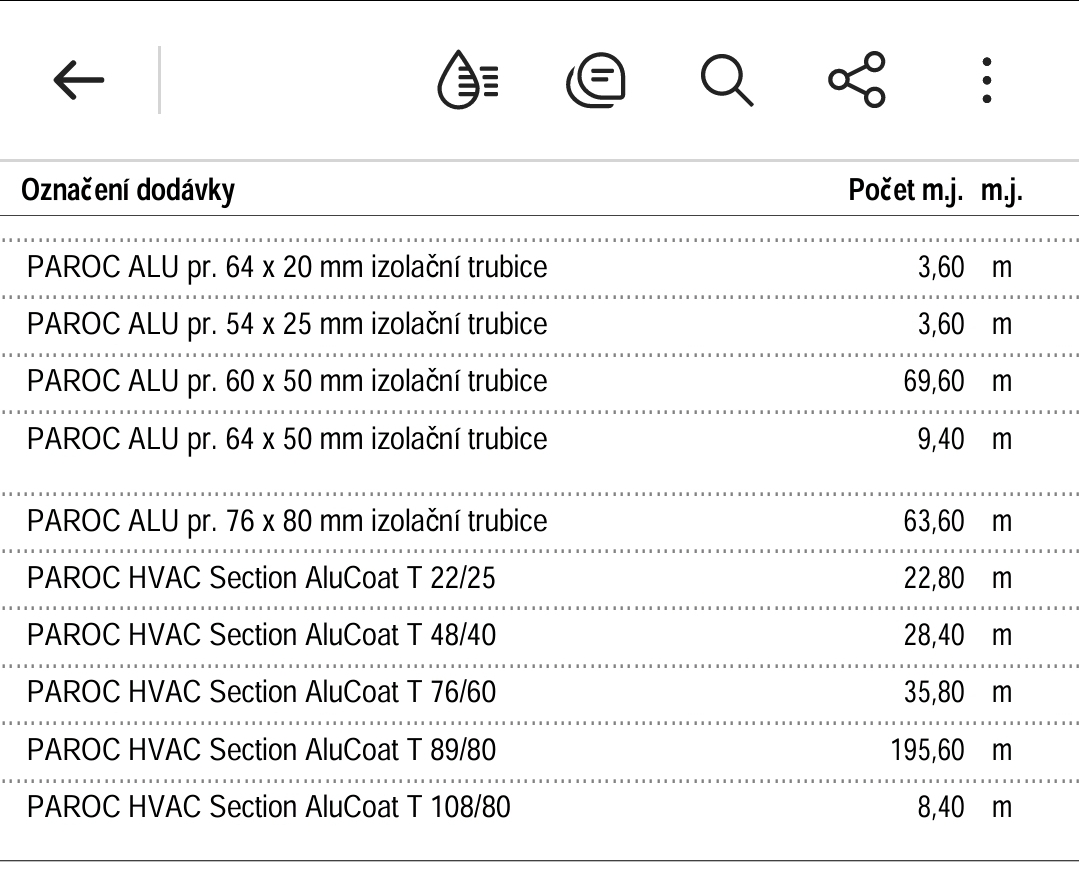The height and width of the screenshot is (871, 1079).
Task: Select the 69,60 quantity value
Action: [934, 382]
